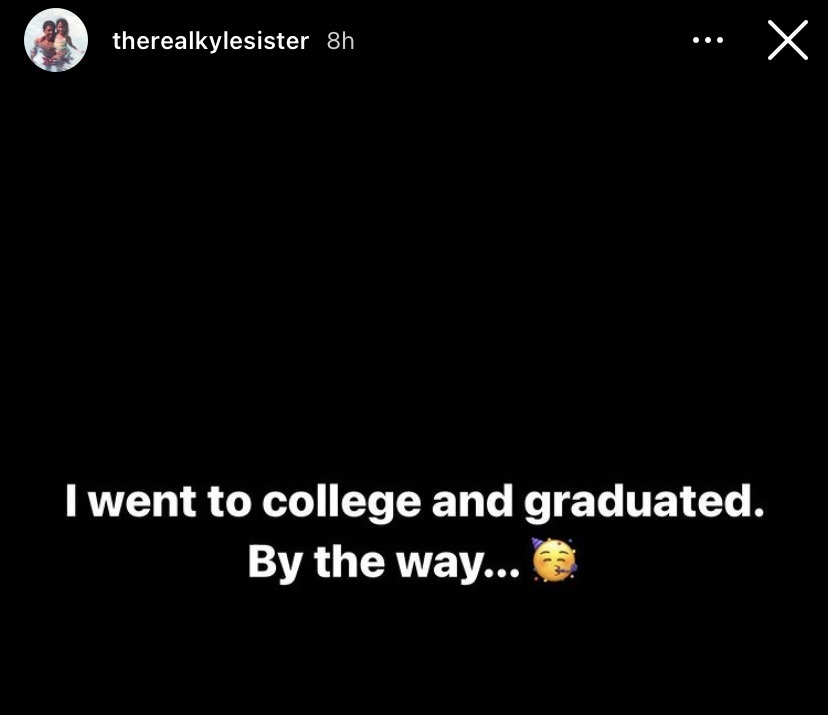Tap the party face emoji
The image size is (828, 715).
click(554, 561)
